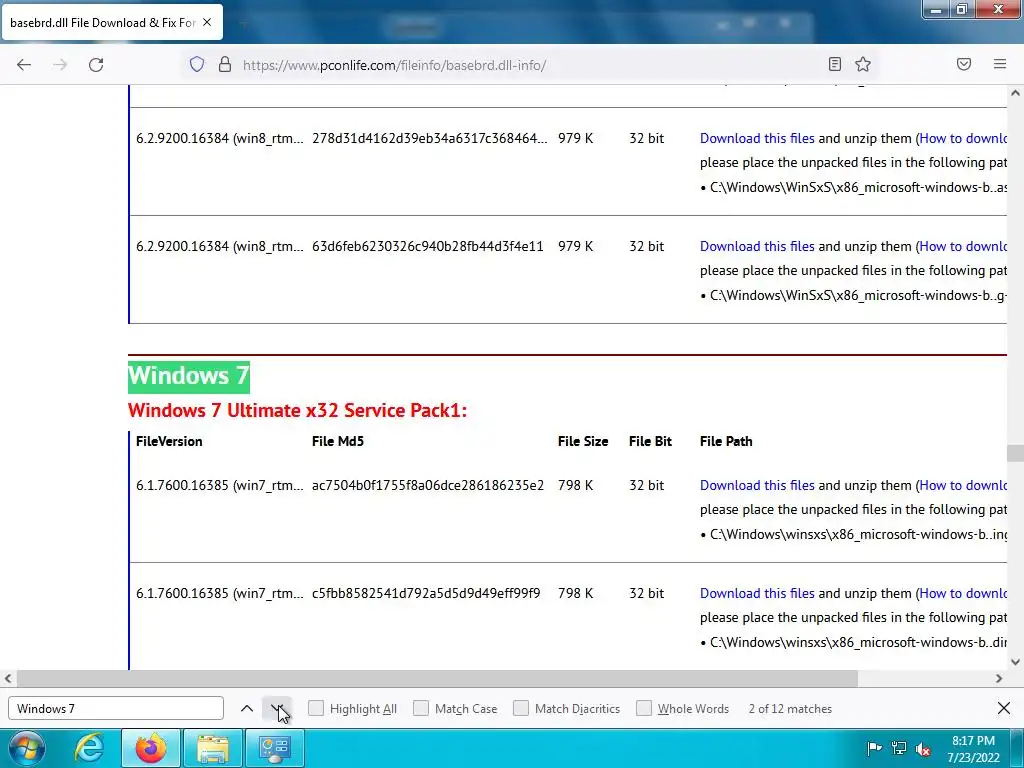Screen dimensions: 1024x768
Task: Click the File Md5 column header
Action: [338, 441]
